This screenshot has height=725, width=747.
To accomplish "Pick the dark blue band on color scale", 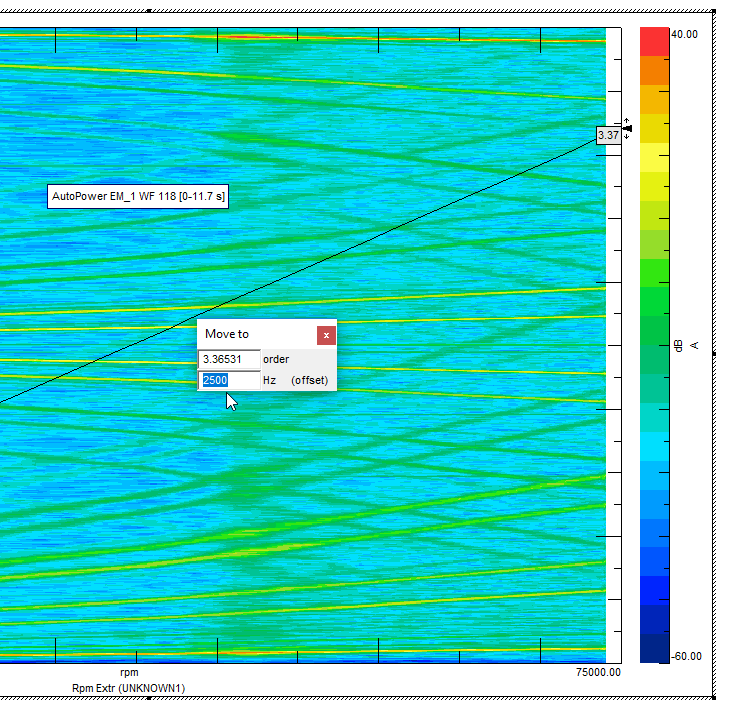I will [x=655, y=648].
